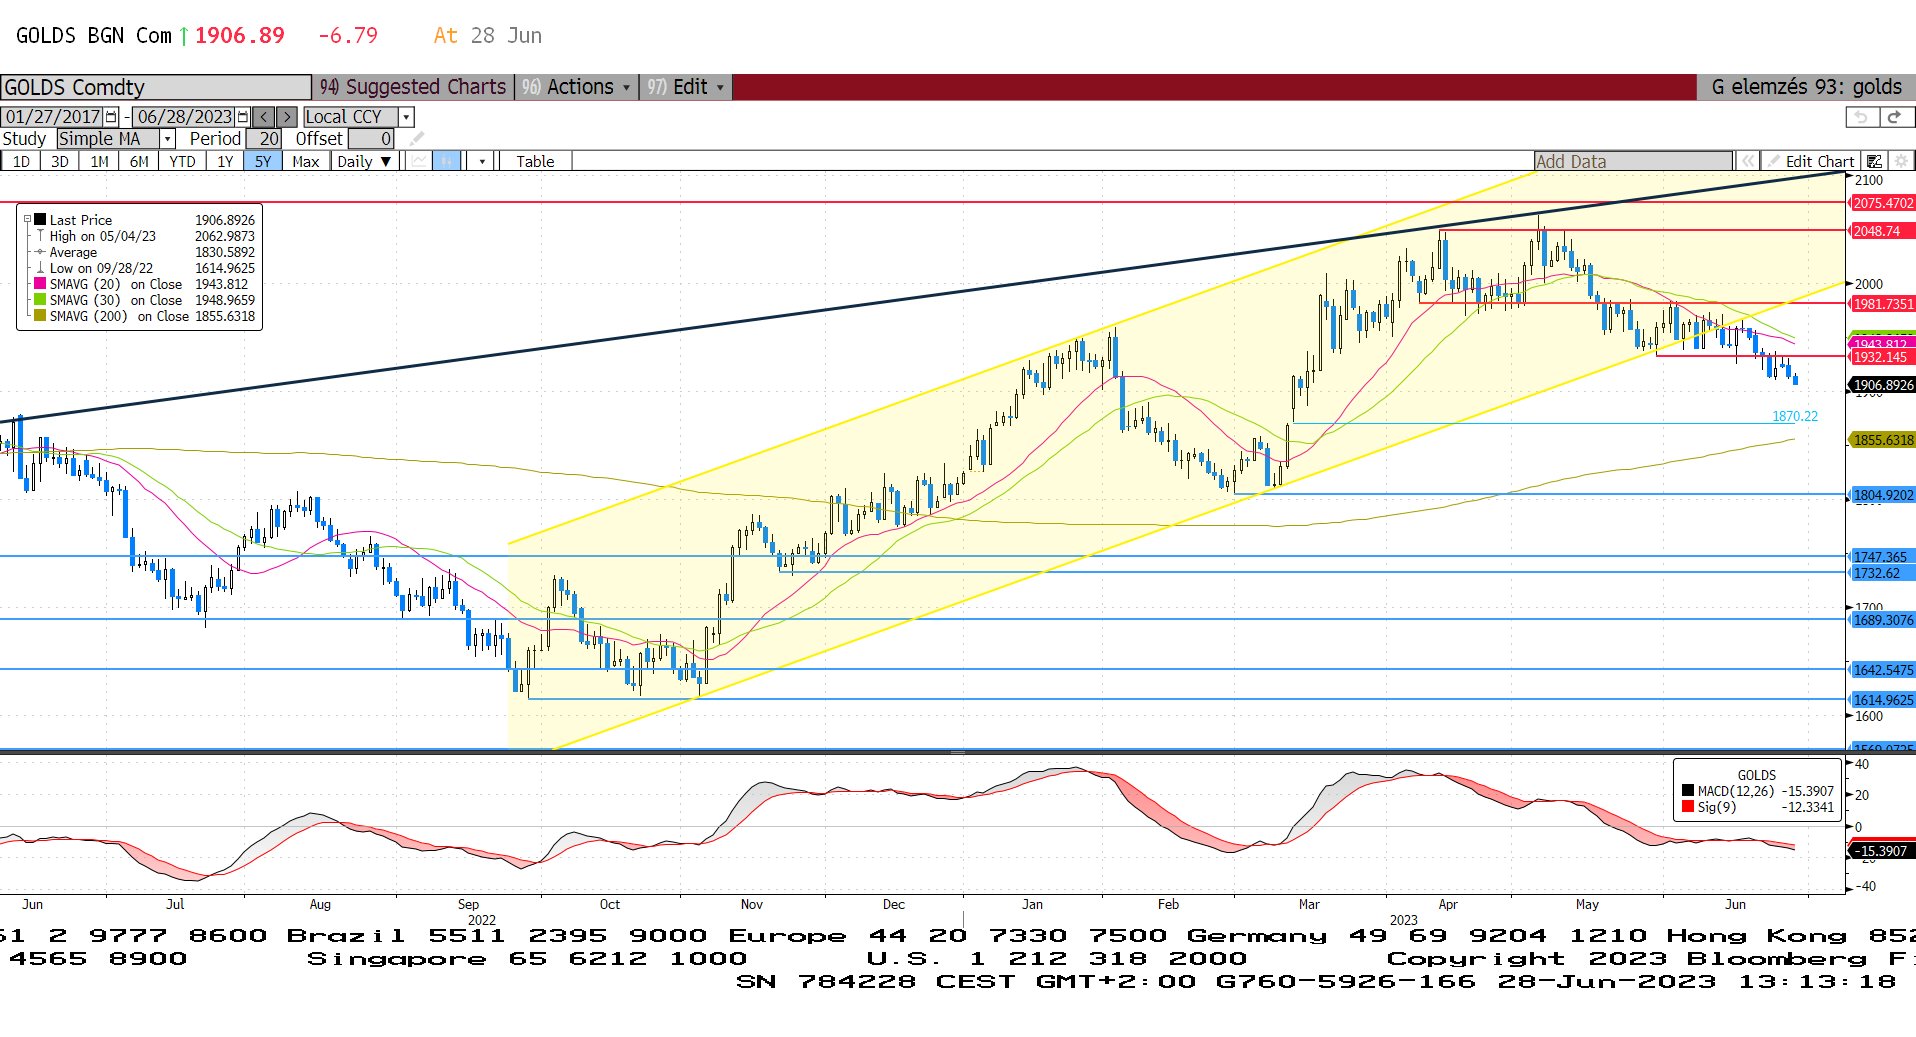Click the 1870.22 chart annotation
1916x1037 pixels.
pos(1795,416)
